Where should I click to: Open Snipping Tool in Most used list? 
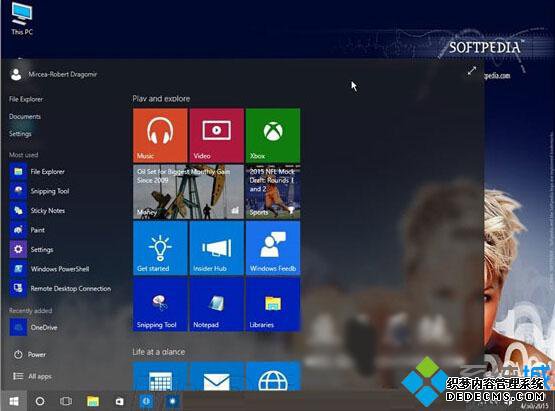coord(40,191)
